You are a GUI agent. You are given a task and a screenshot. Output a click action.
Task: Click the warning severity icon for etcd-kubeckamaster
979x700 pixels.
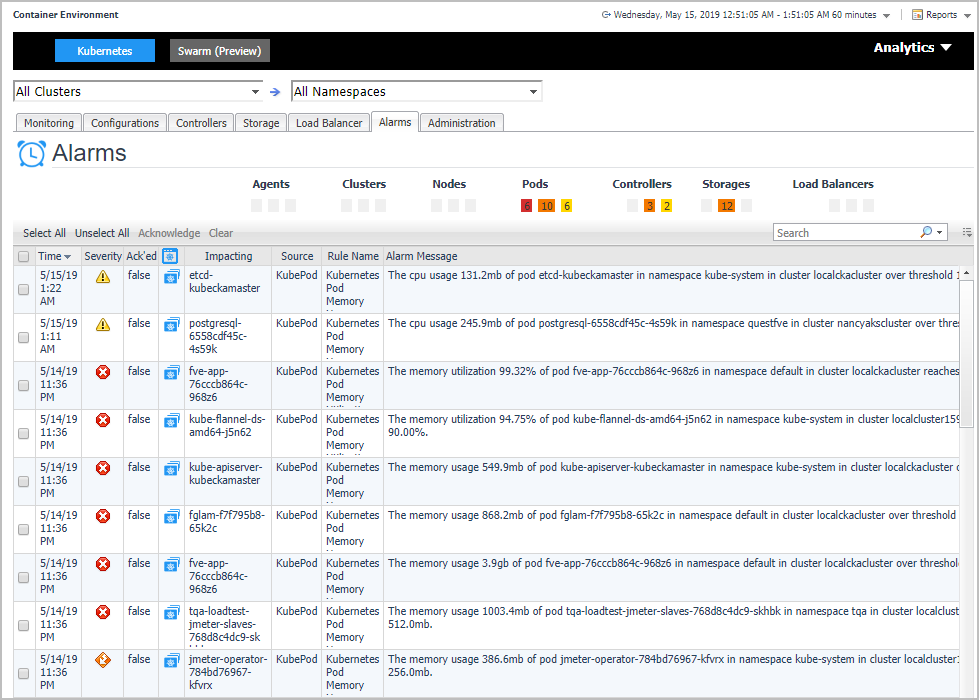(102, 276)
